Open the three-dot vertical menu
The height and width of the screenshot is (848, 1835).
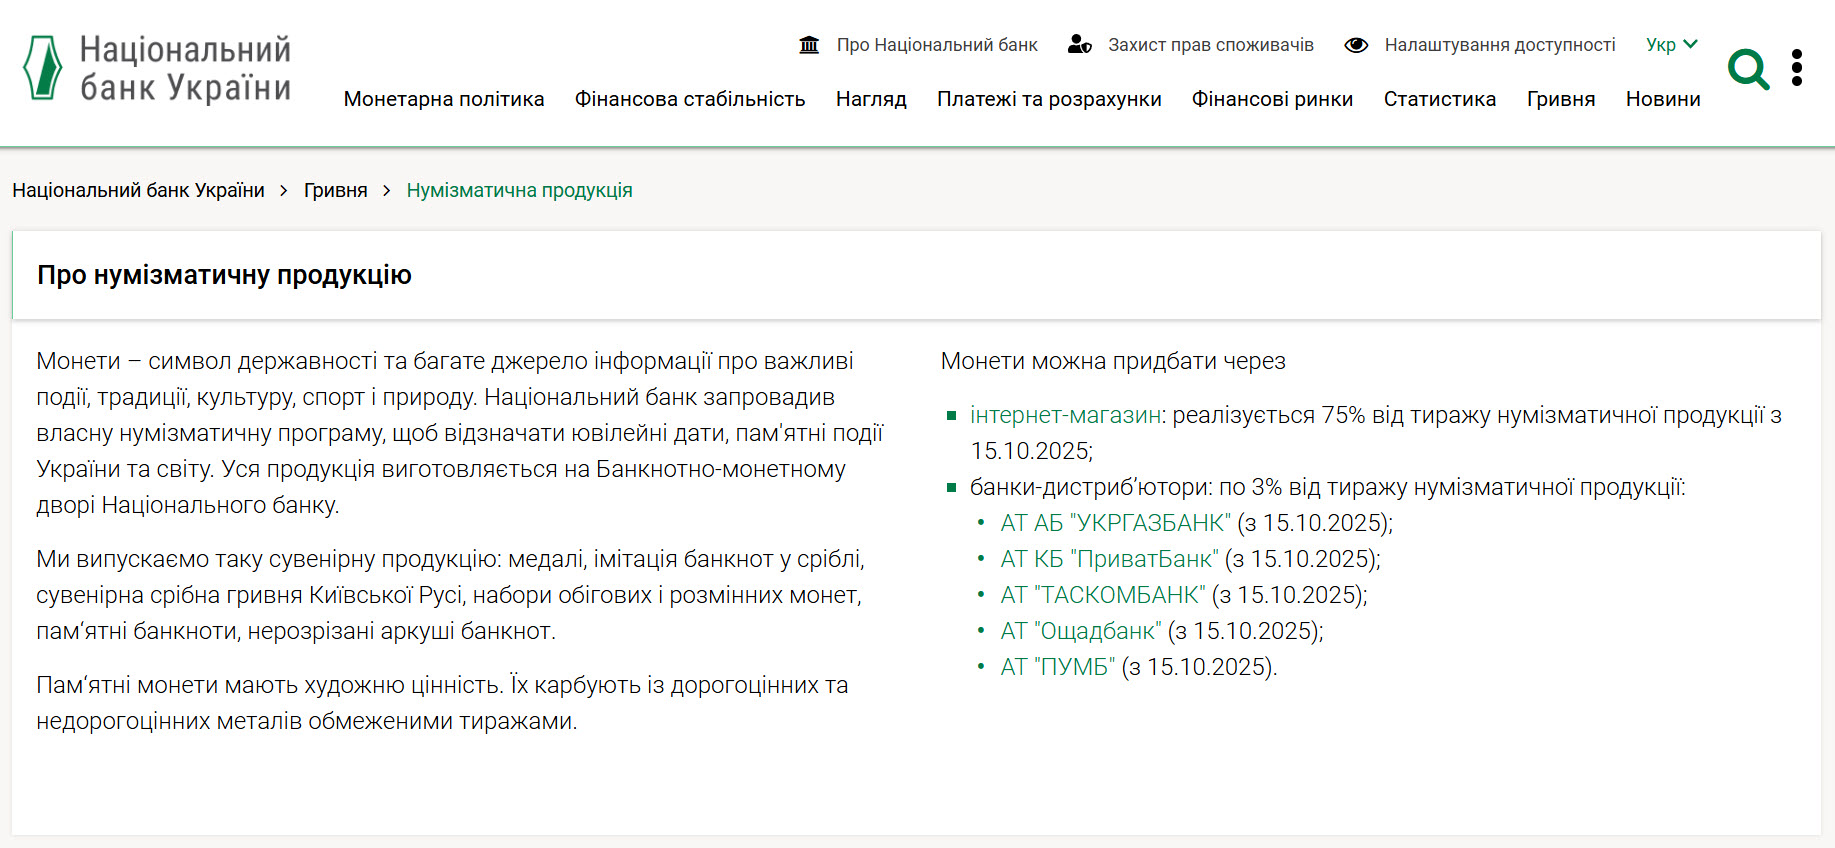pyautogui.click(x=1797, y=68)
